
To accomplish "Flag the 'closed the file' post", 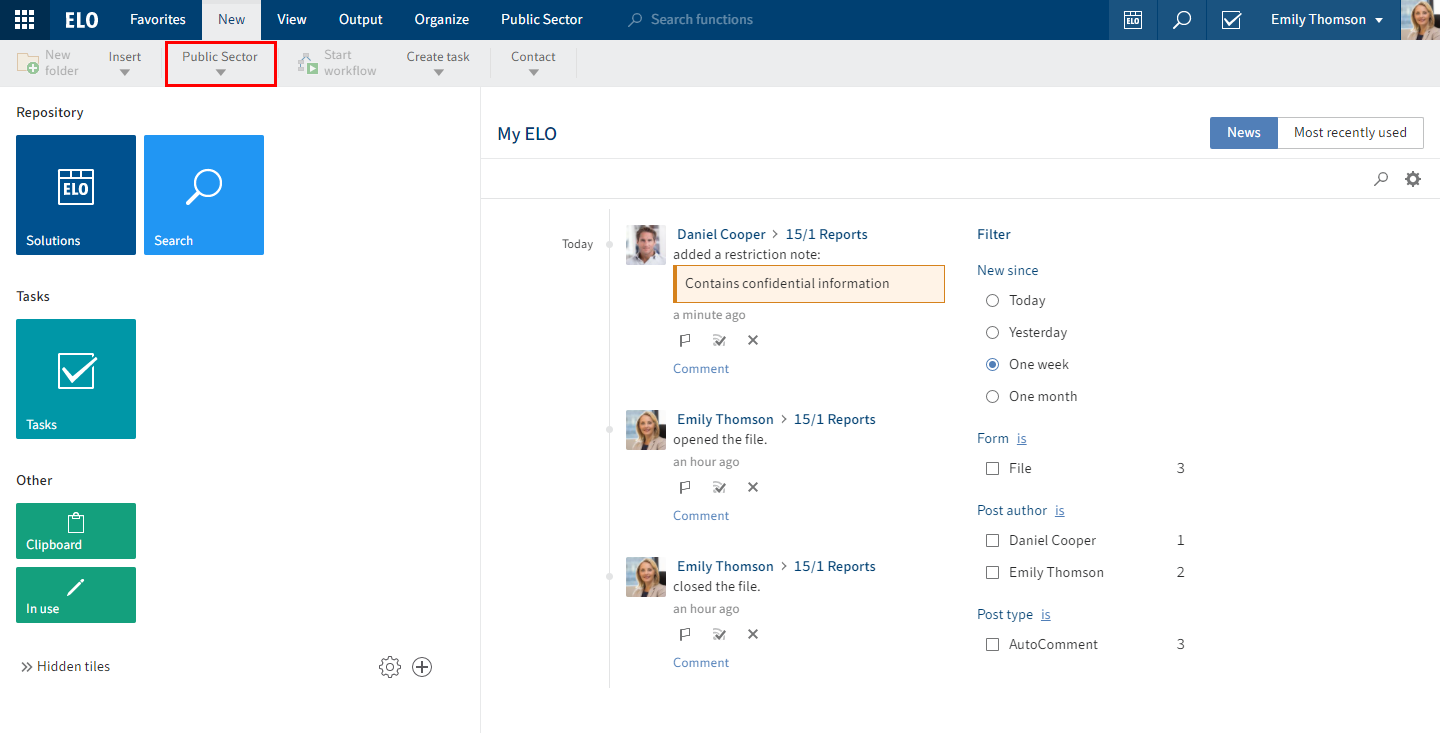I will pos(685,635).
